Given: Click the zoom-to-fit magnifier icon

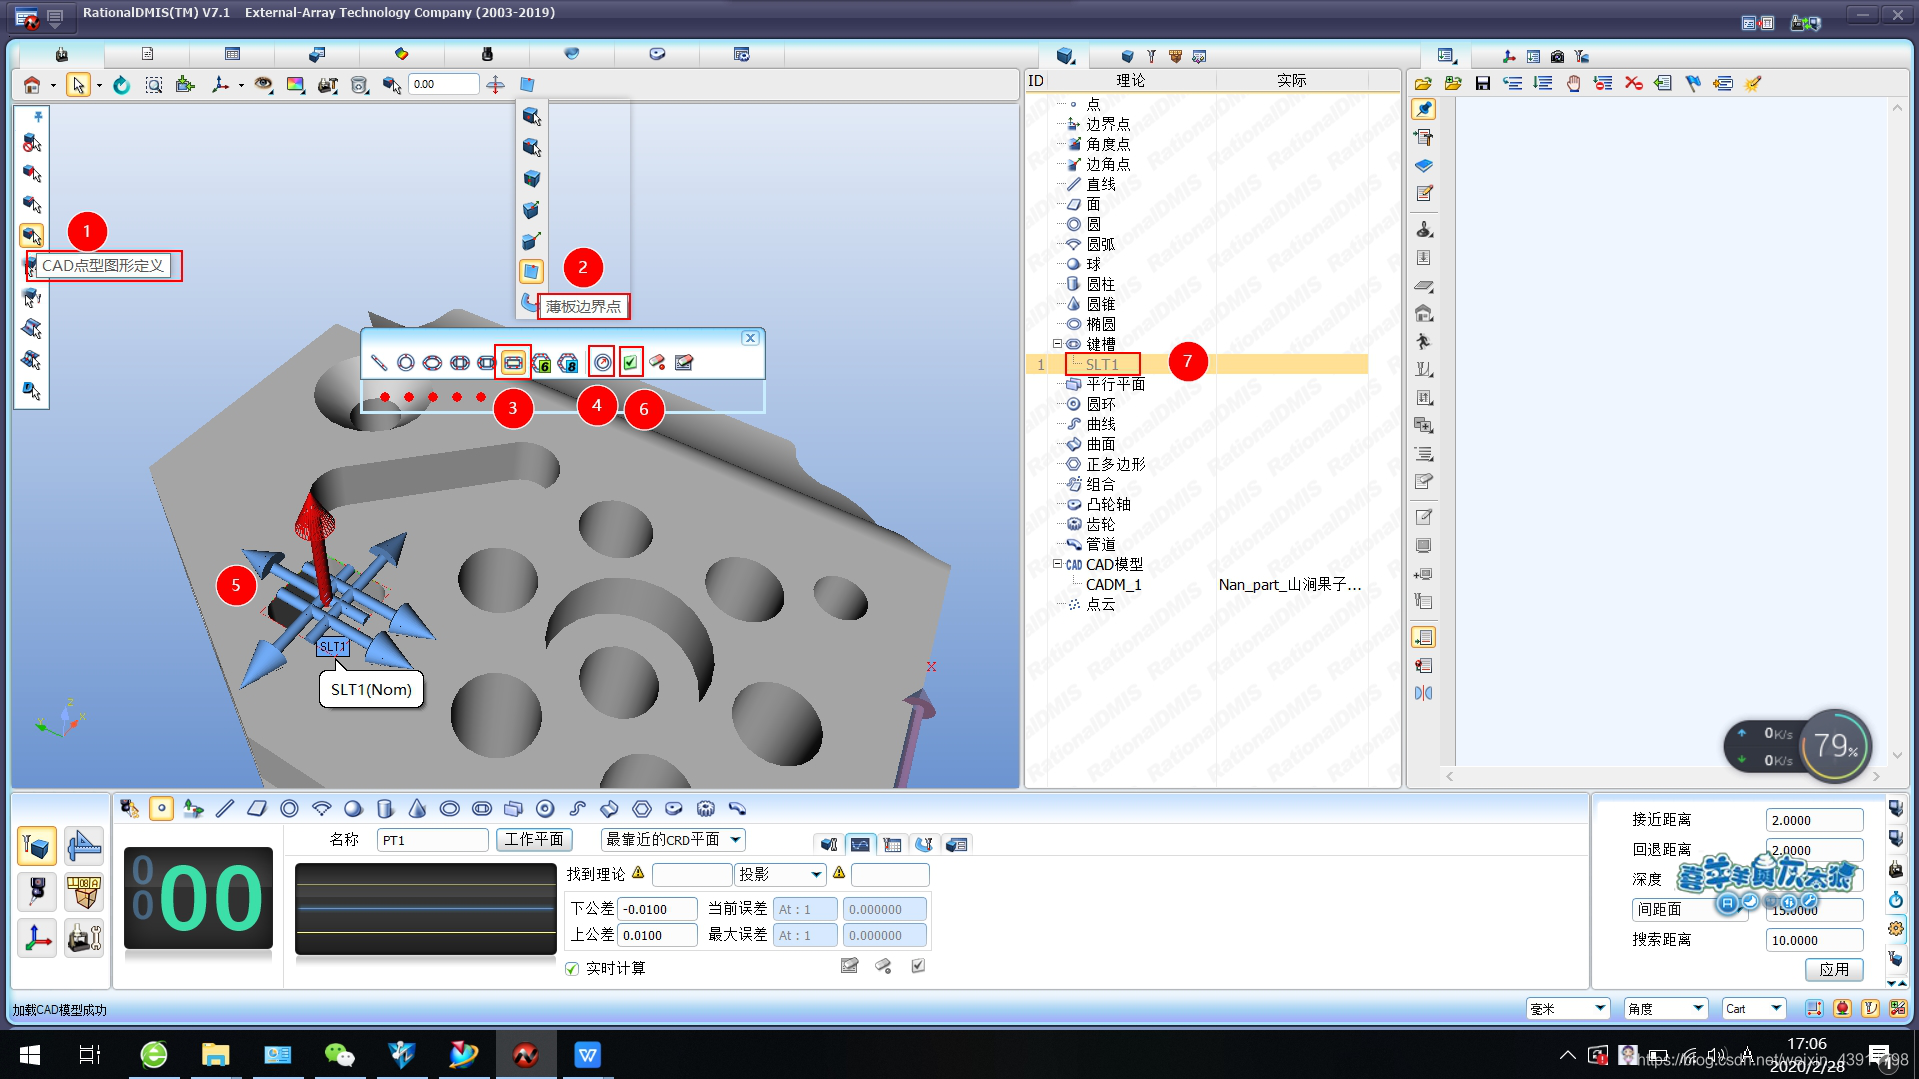Looking at the screenshot, I should (154, 85).
